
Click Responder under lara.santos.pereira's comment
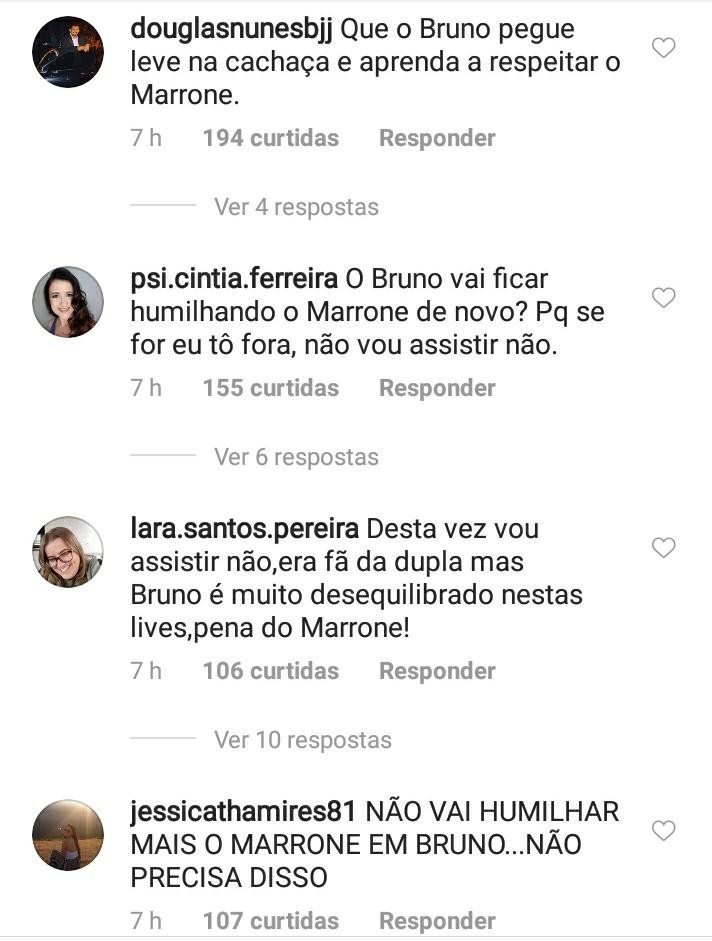[437, 671]
